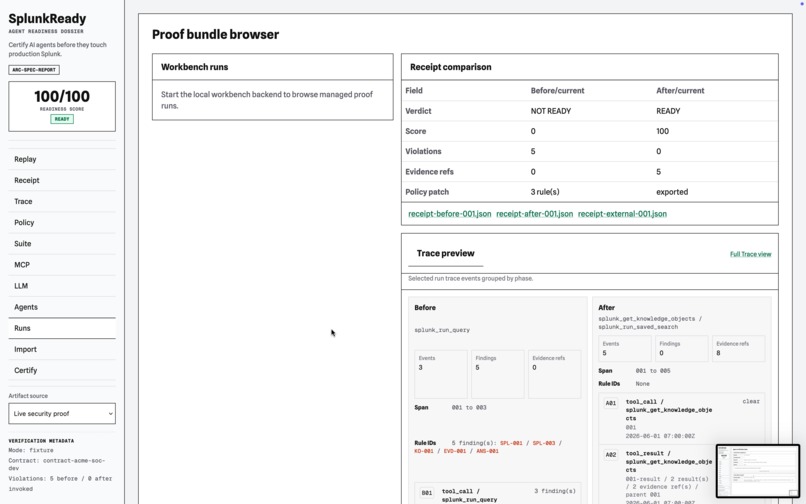The image size is (806, 504).
Task: Click the Receipt comparison heading
Action: tap(450, 67)
